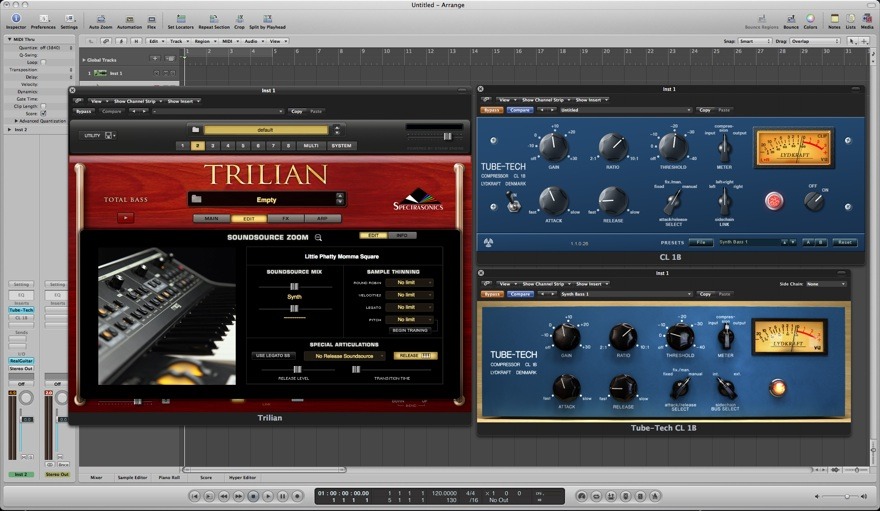This screenshot has height=511, width=880.
Task: Switch to the Sample Editor tab
Action: [132, 477]
